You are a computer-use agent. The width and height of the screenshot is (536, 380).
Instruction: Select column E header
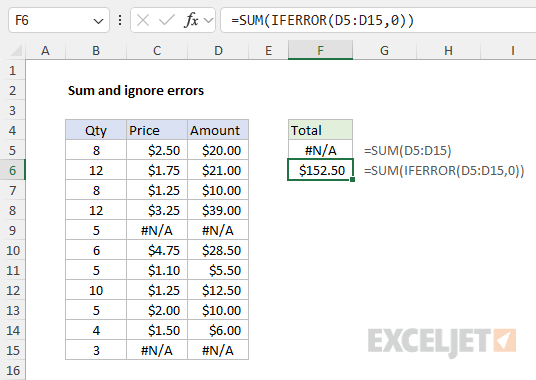point(268,51)
